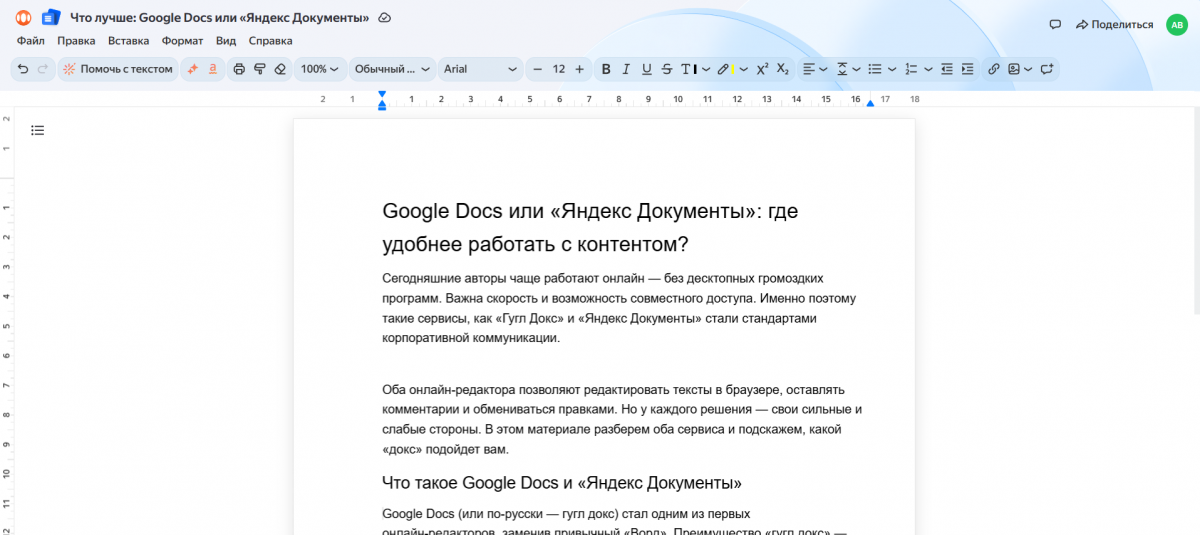Expand the Arial font dropdown
Viewport: 1200px width, 535px height.
click(481, 69)
